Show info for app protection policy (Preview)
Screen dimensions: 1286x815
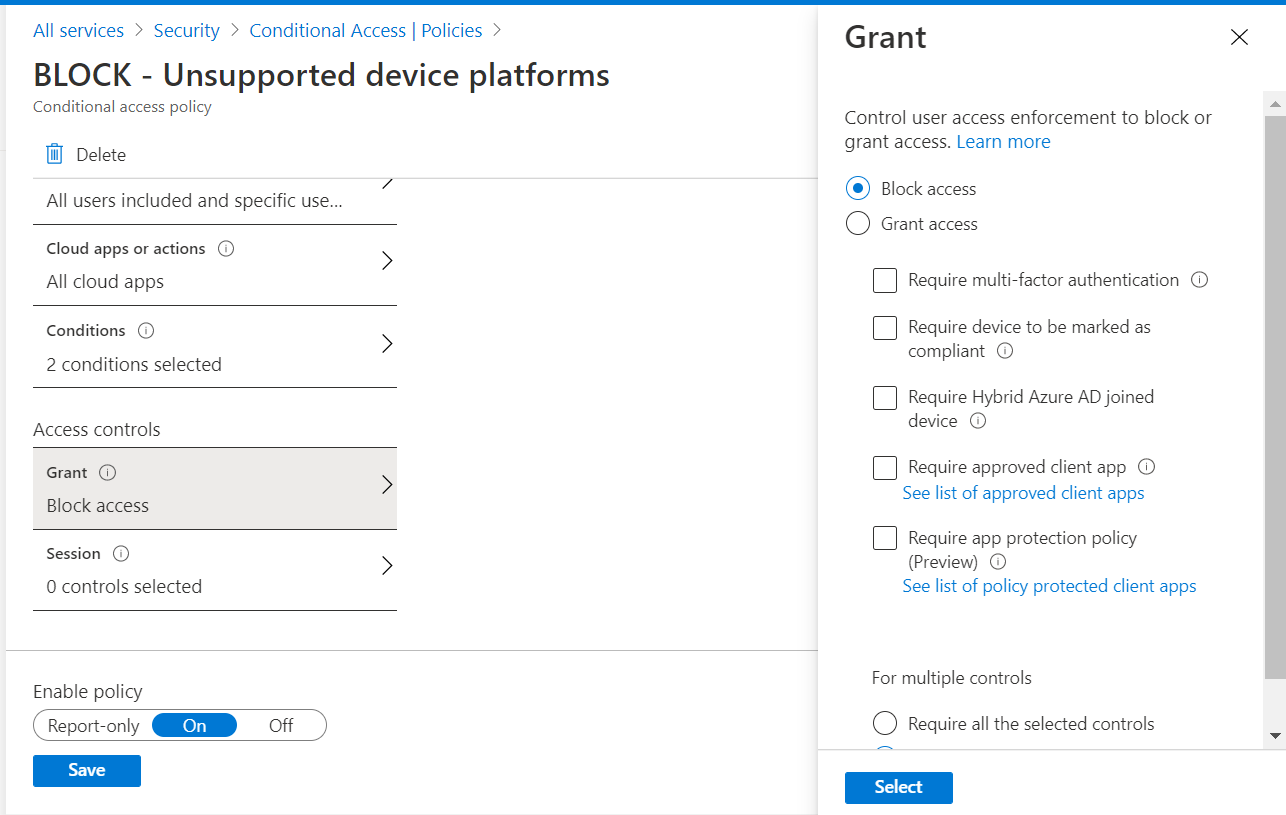coord(997,562)
